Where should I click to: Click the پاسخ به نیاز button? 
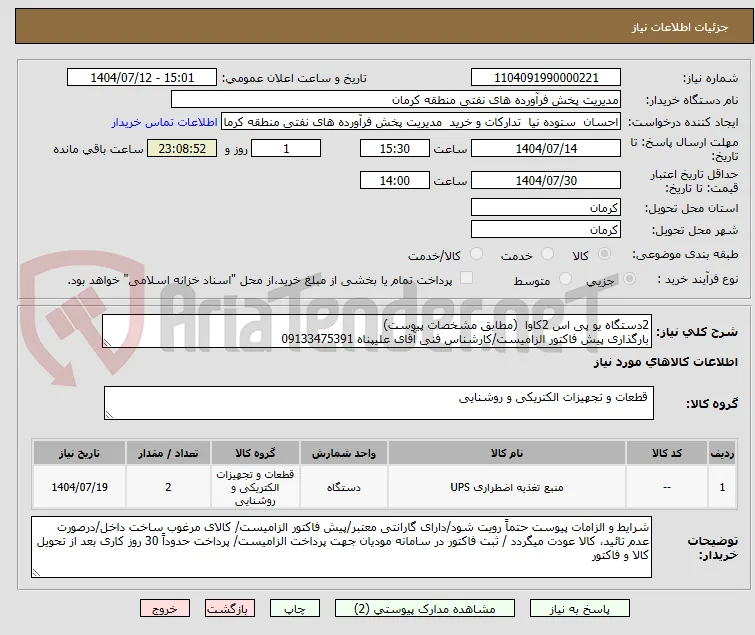click(580, 609)
